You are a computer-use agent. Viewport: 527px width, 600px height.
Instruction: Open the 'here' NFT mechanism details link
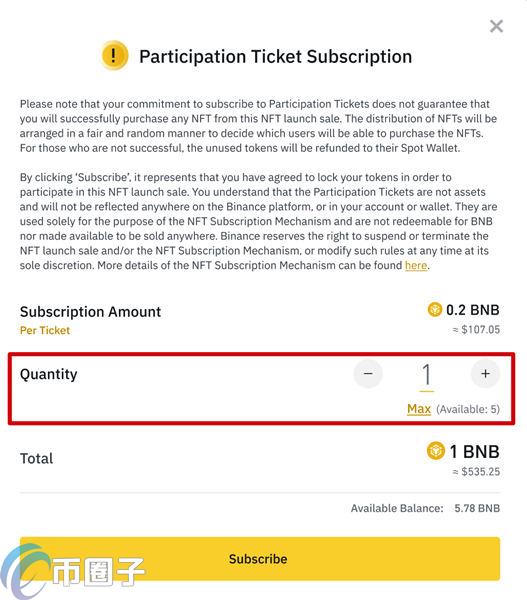(416, 265)
